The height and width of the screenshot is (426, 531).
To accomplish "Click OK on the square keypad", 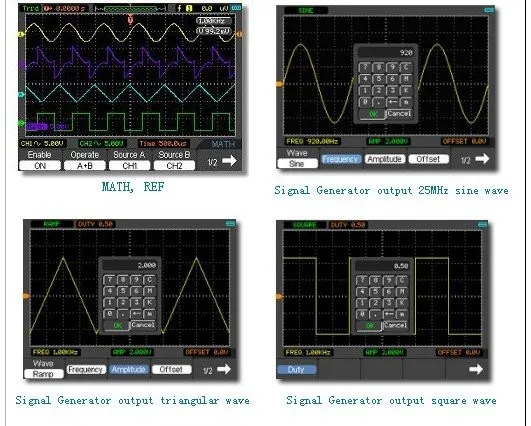I will click(370, 326).
